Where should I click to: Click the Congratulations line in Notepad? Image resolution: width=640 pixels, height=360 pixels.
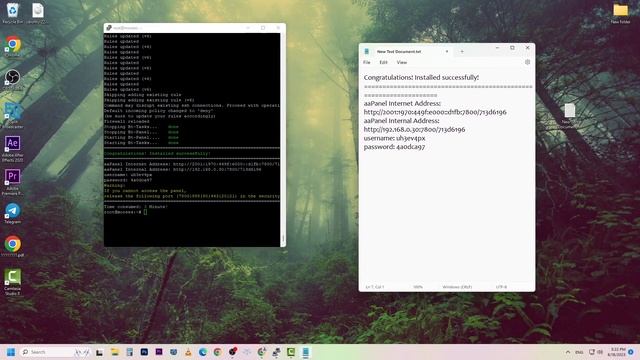click(x=421, y=78)
